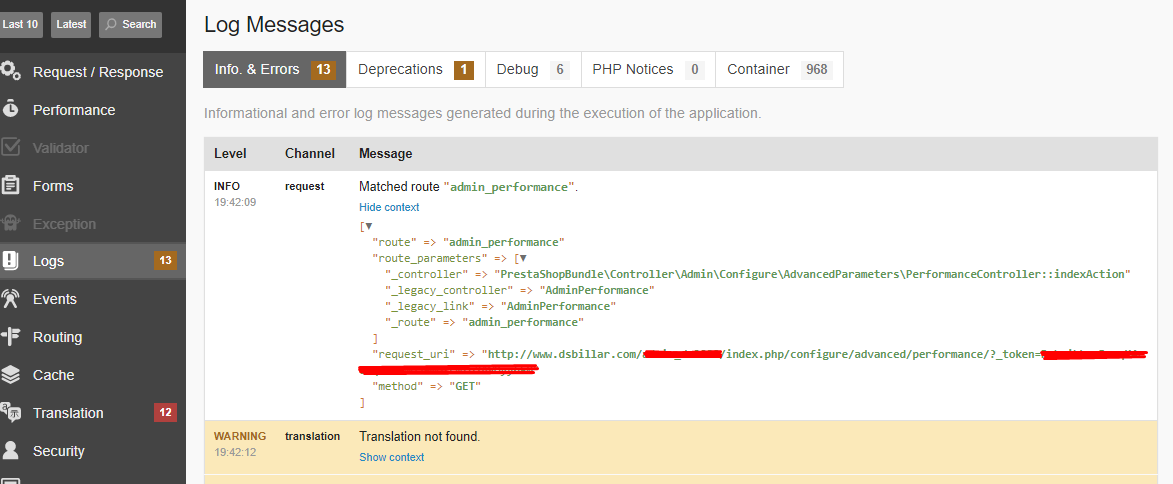Click the Forms clipboard icon
Image resolution: width=1173 pixels, height=484 pixels.
(x=11, y=185)
